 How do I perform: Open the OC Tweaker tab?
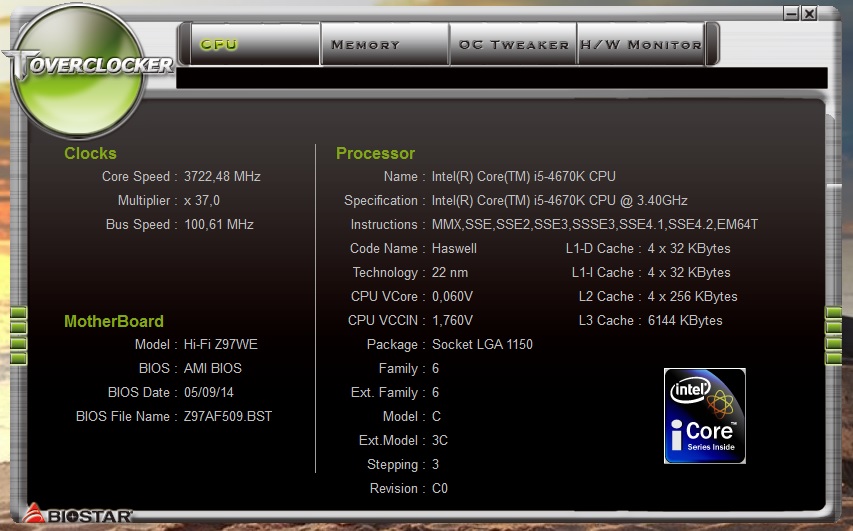coord(513,45)
